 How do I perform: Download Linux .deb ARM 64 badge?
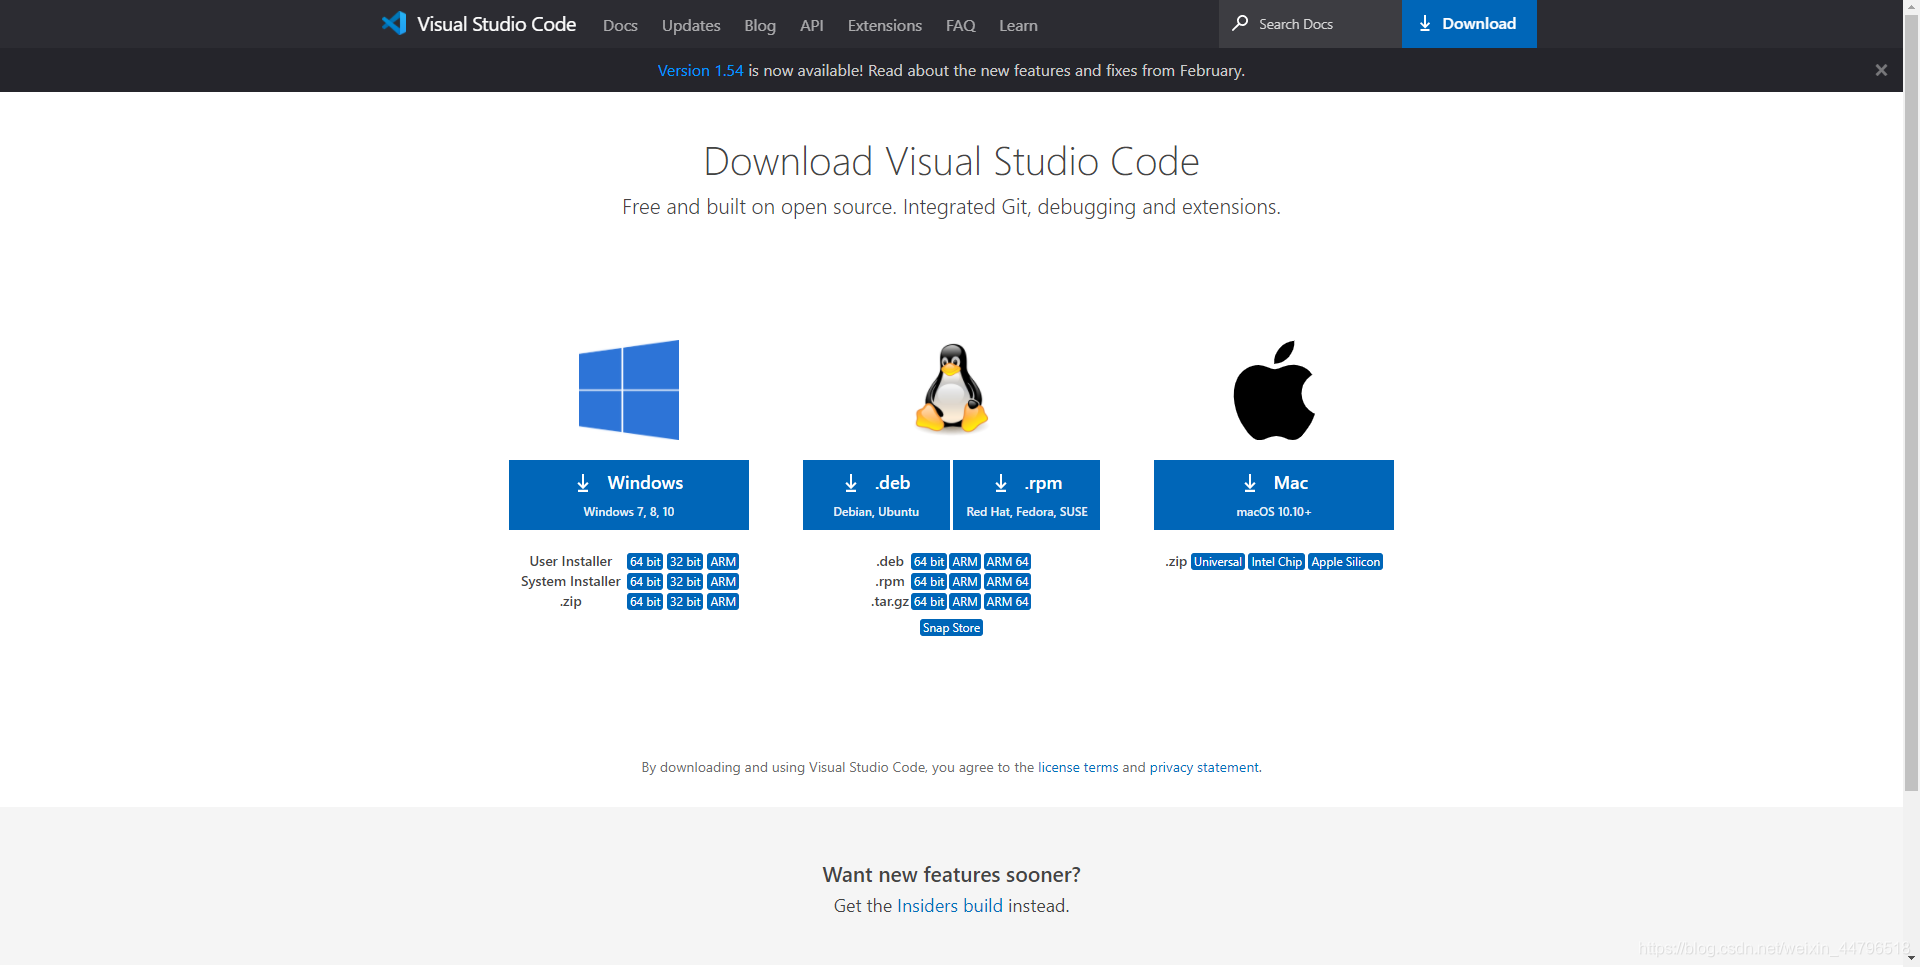[x=1007, y=562]
